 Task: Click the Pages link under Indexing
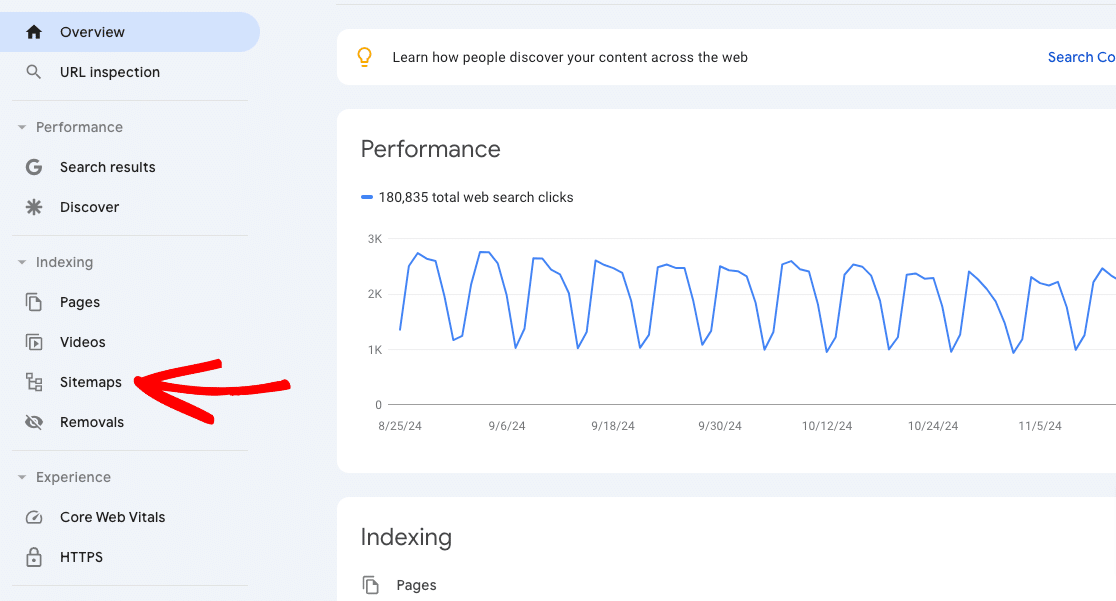tap(416, 585)
